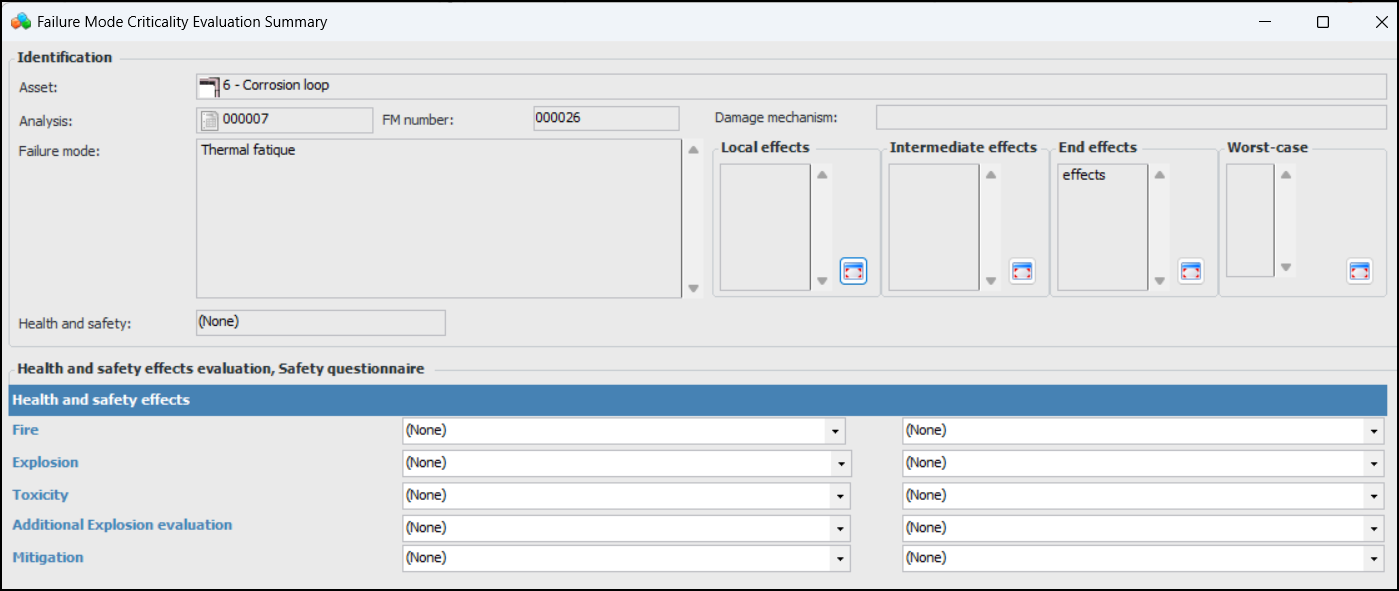Screen dimensions: 1399x591
Task: Click the Worst-case scroll up arrow
Action: [x=1286, y=175]
